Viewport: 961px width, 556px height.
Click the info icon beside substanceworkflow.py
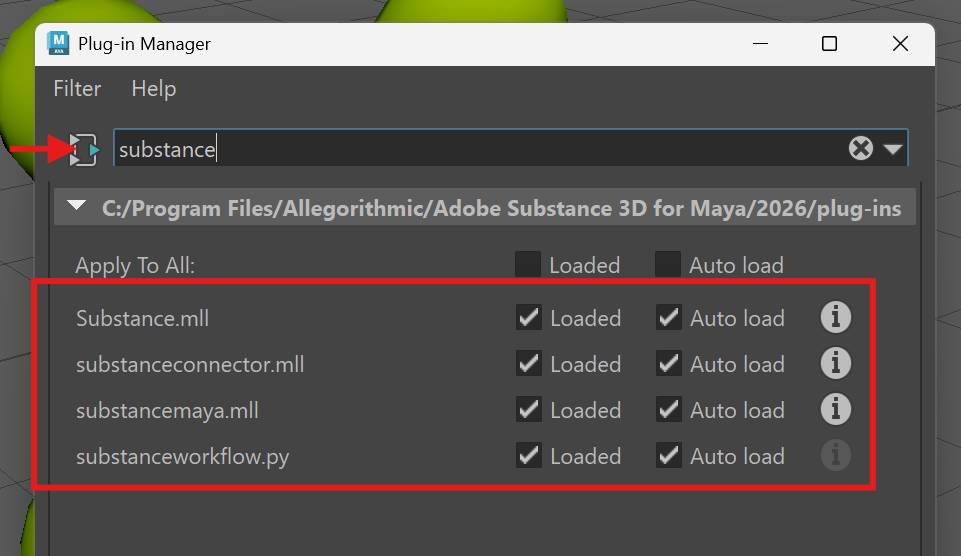835,456
